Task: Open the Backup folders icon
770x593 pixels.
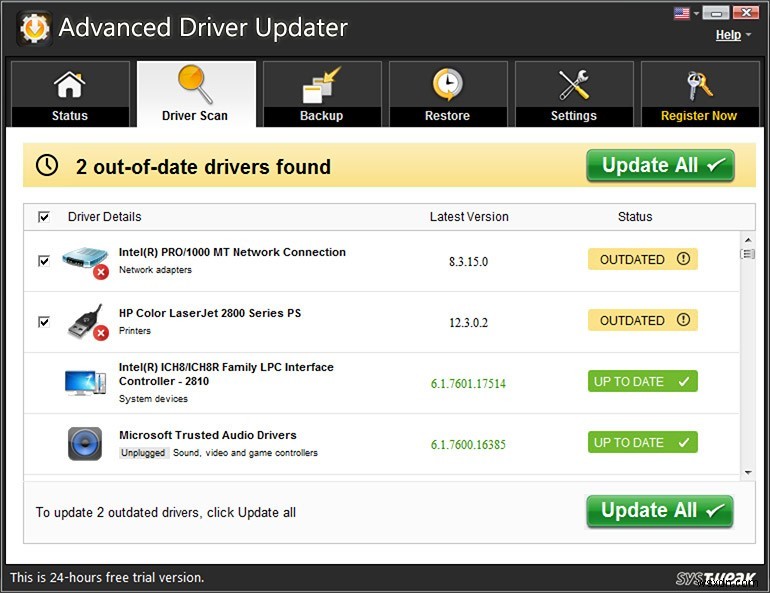Action: pos(322,85)
